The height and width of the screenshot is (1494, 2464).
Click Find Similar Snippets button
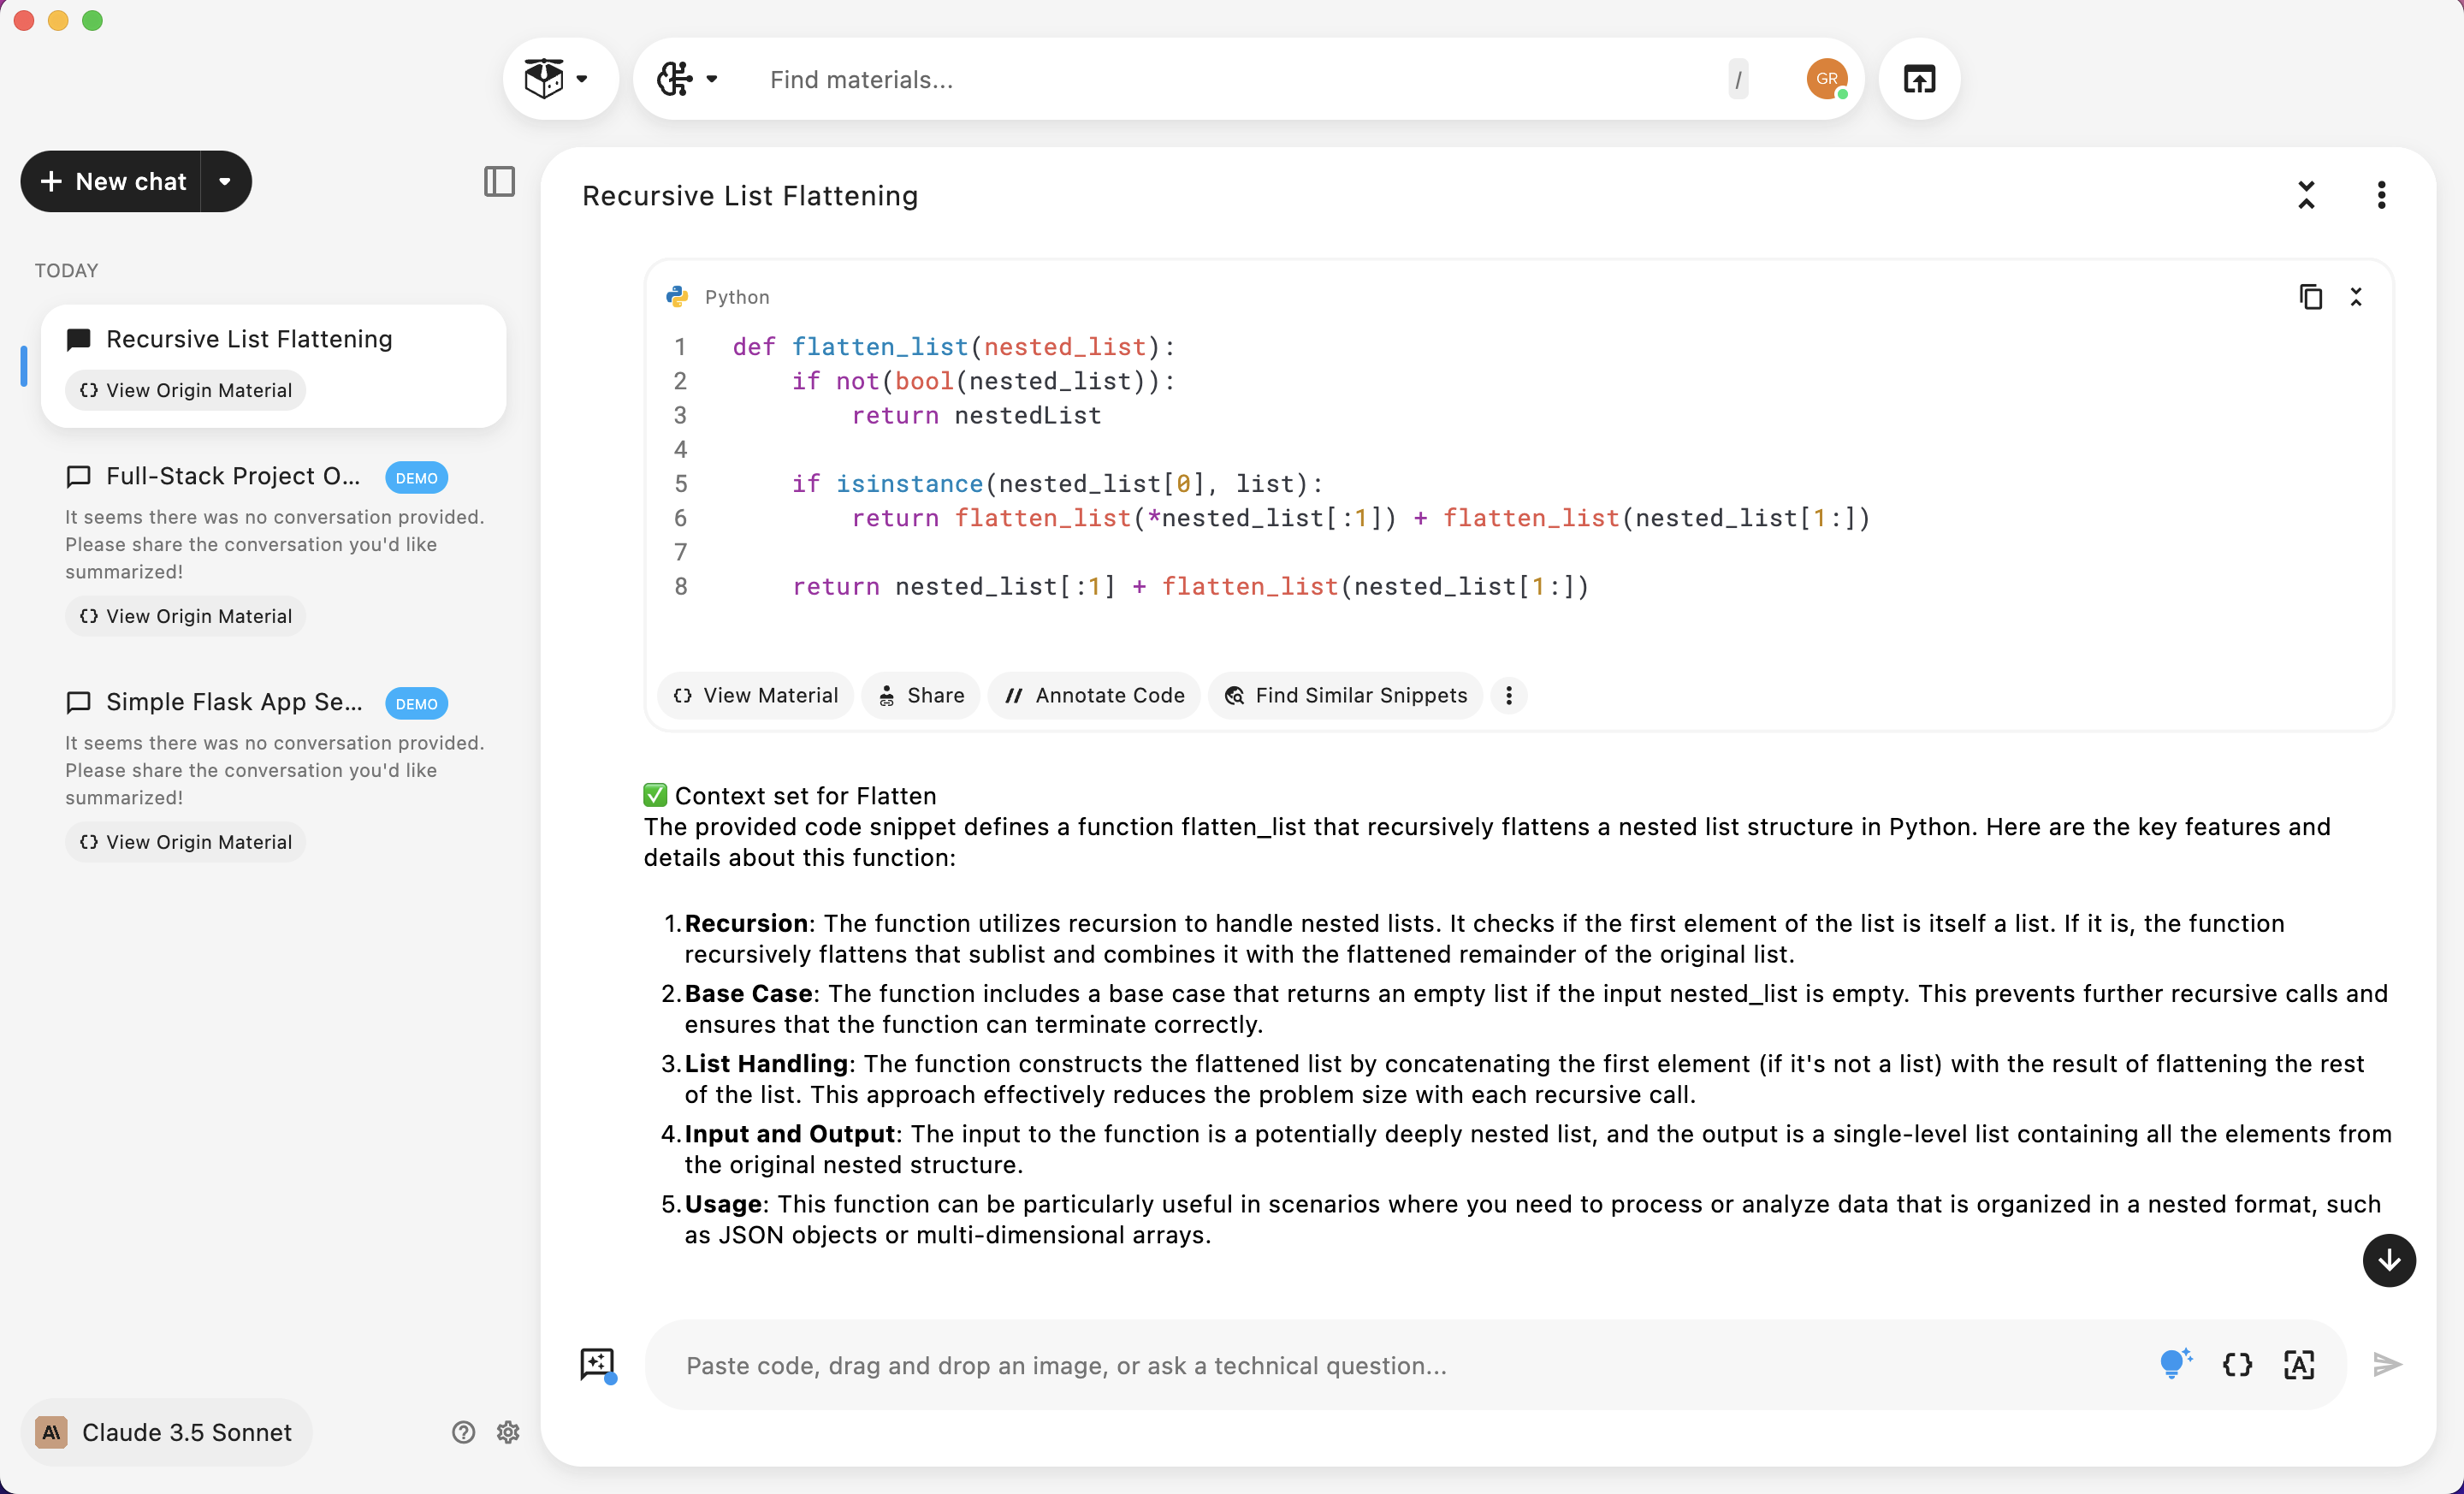(x=1345, y=695)
